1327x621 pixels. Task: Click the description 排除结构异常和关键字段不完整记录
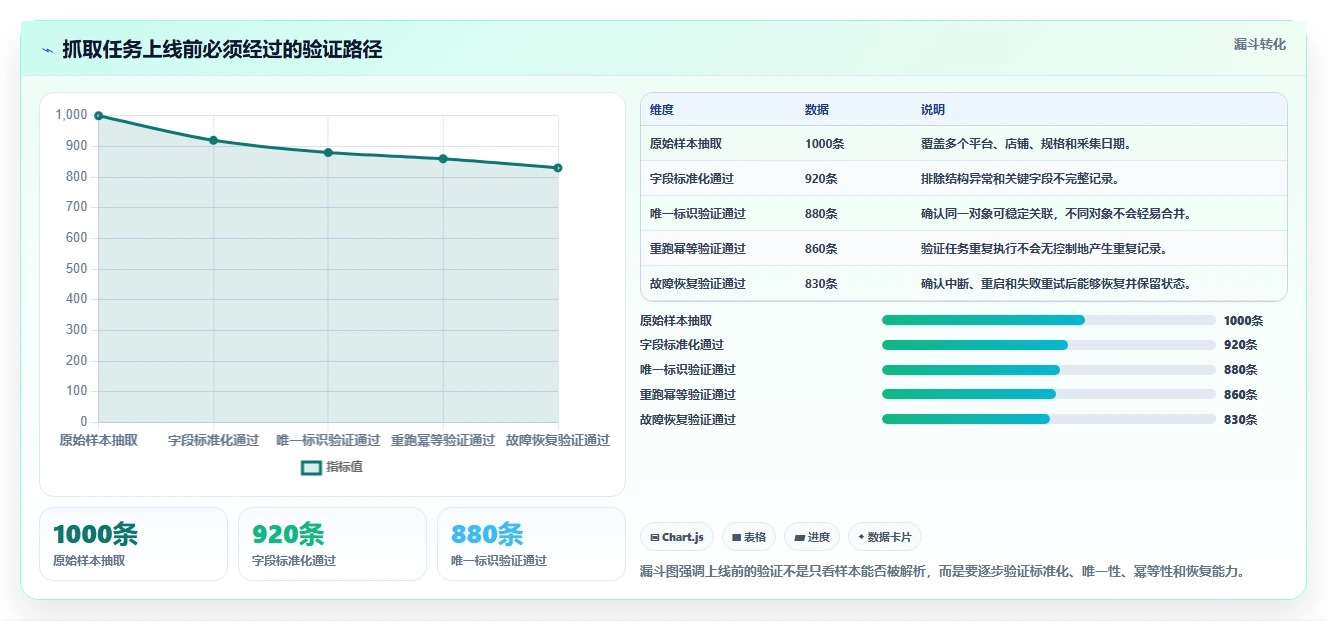click(1021, 179)
